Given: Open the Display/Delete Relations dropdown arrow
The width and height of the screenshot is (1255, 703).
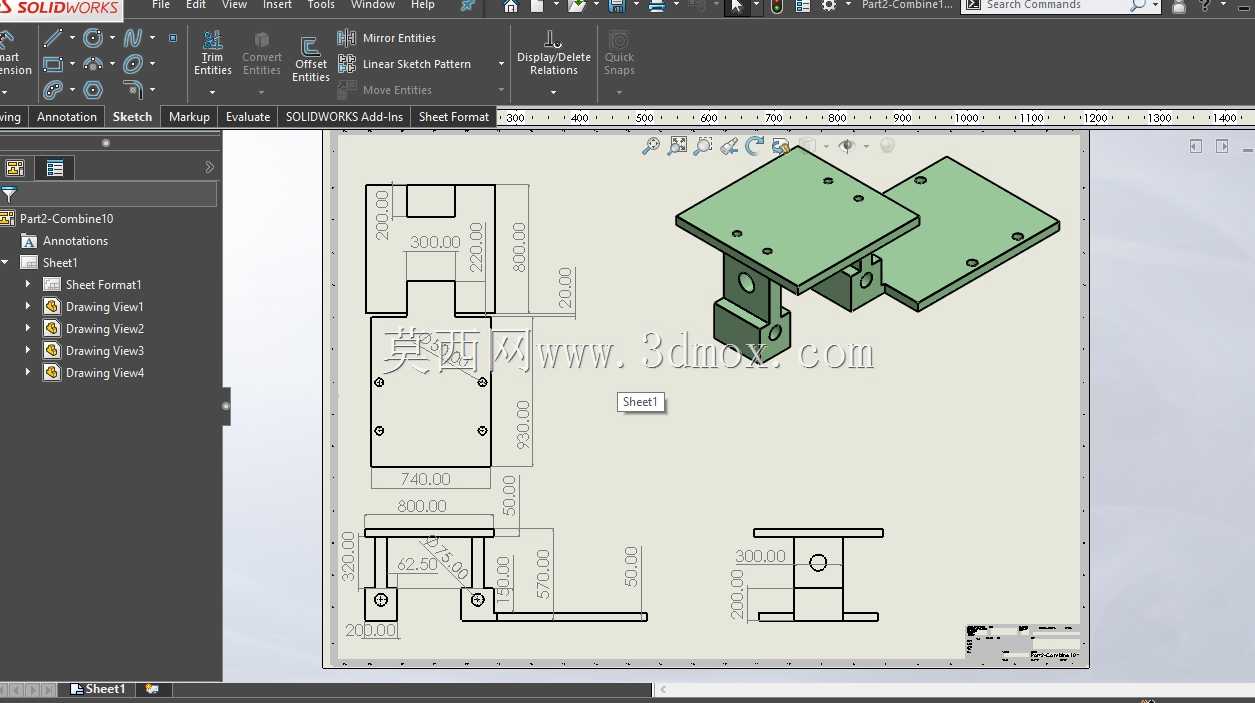Looking at the screenshot, I should [553, 92].
